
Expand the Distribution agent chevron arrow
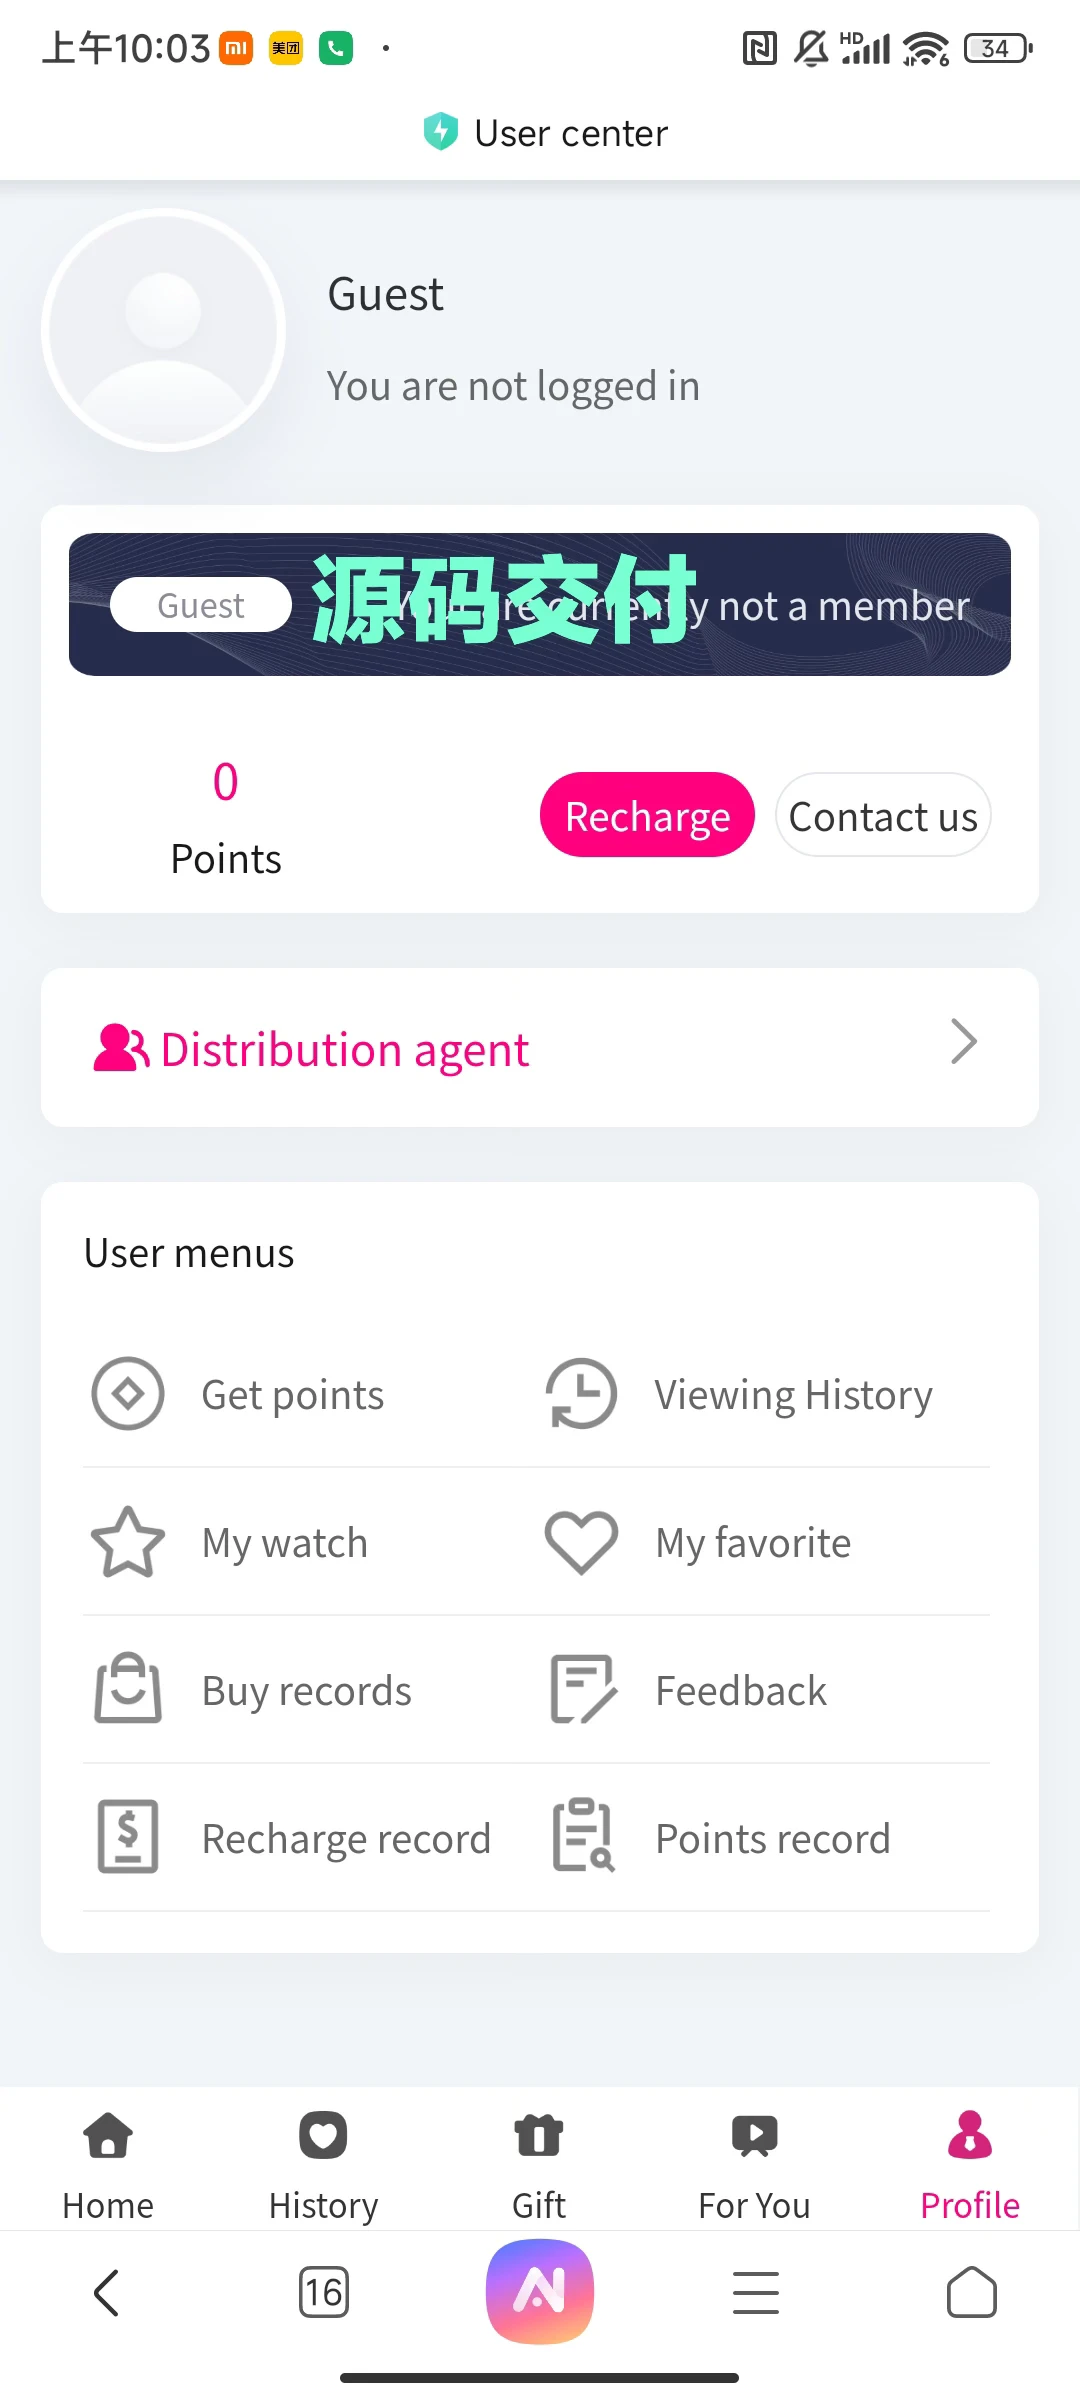[x=963, y=1042]
